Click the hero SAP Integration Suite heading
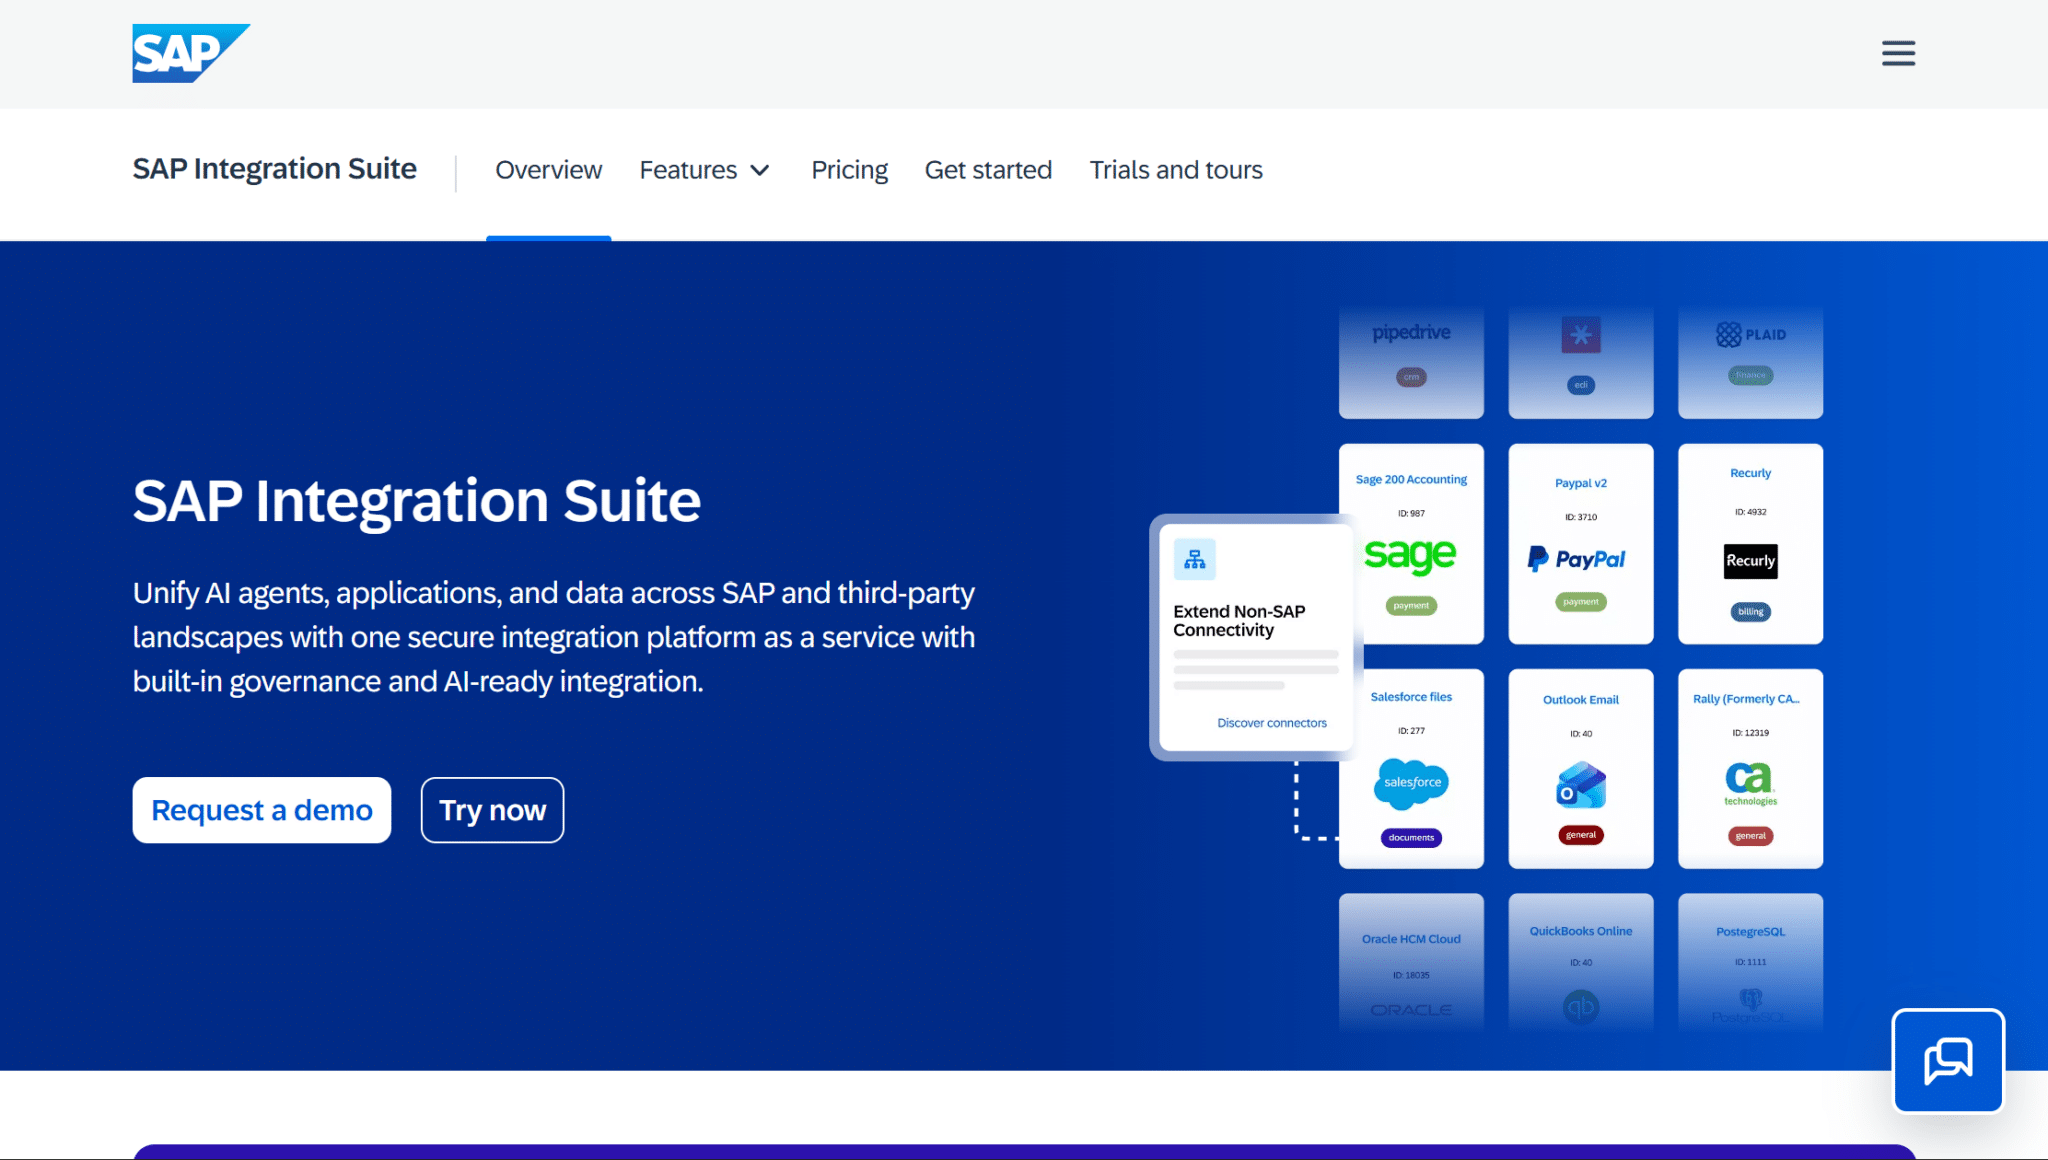 tap(417, 502)
